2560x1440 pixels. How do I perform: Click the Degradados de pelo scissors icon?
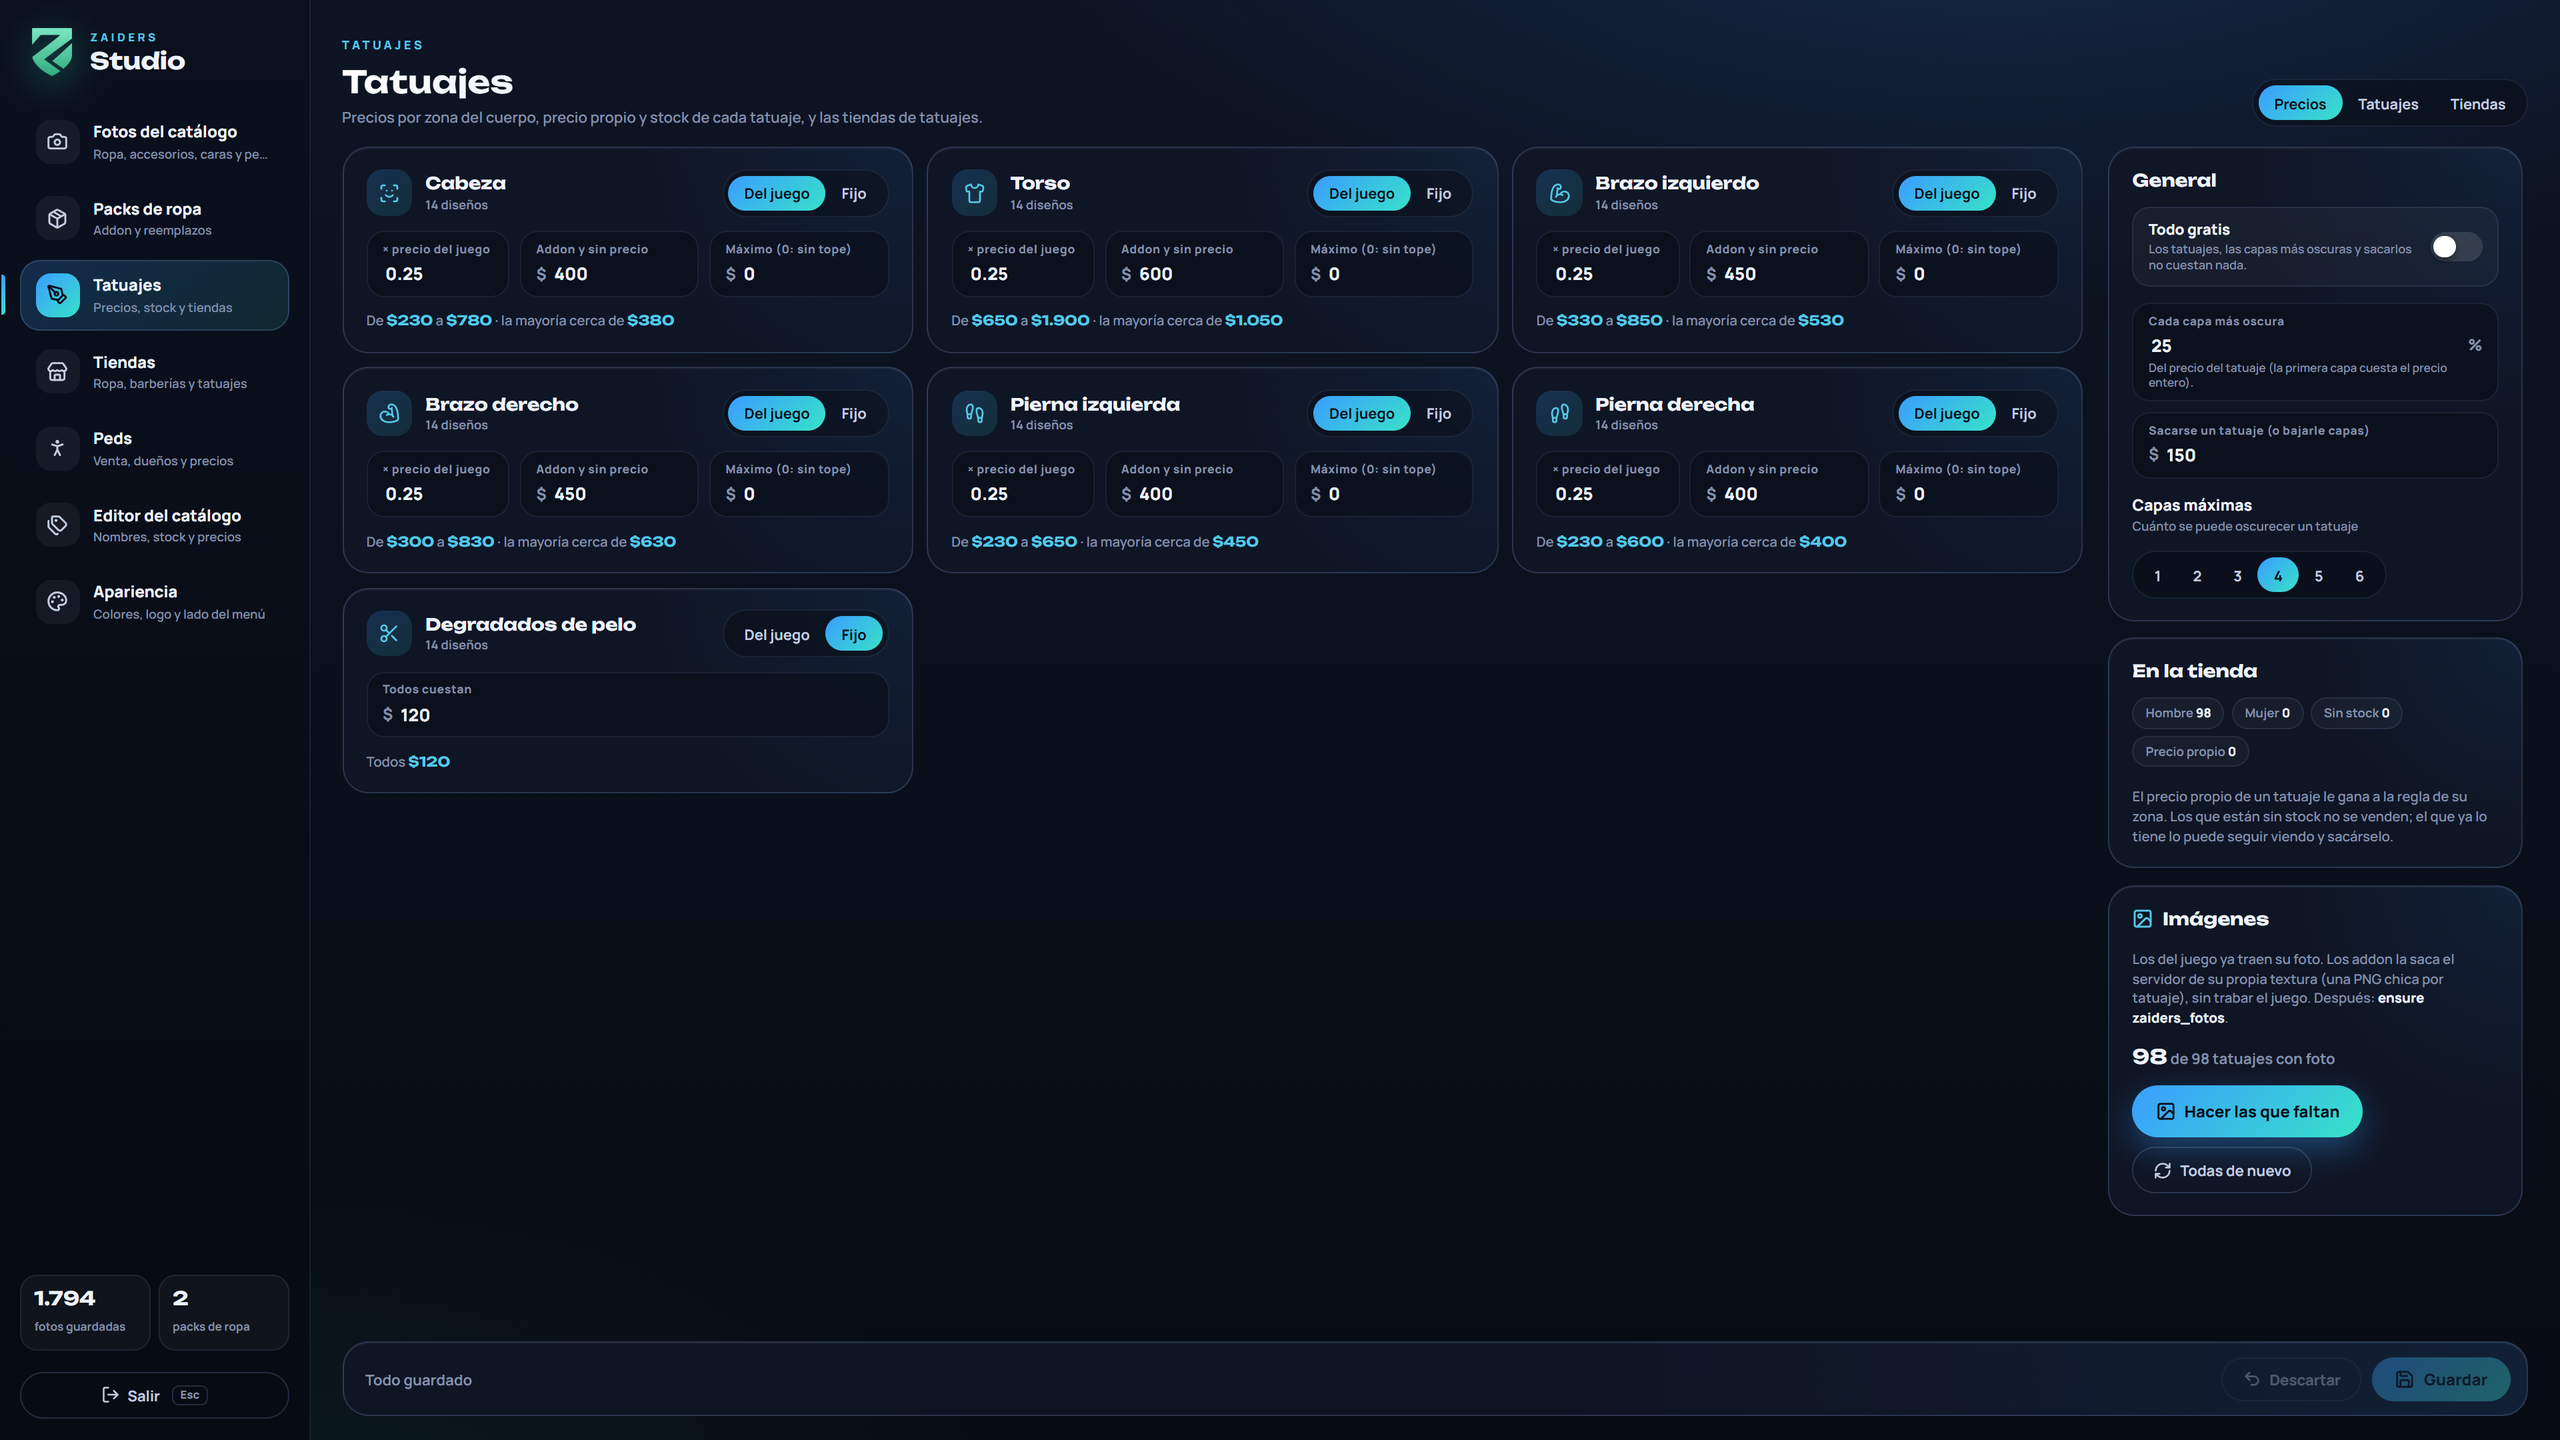389,633
